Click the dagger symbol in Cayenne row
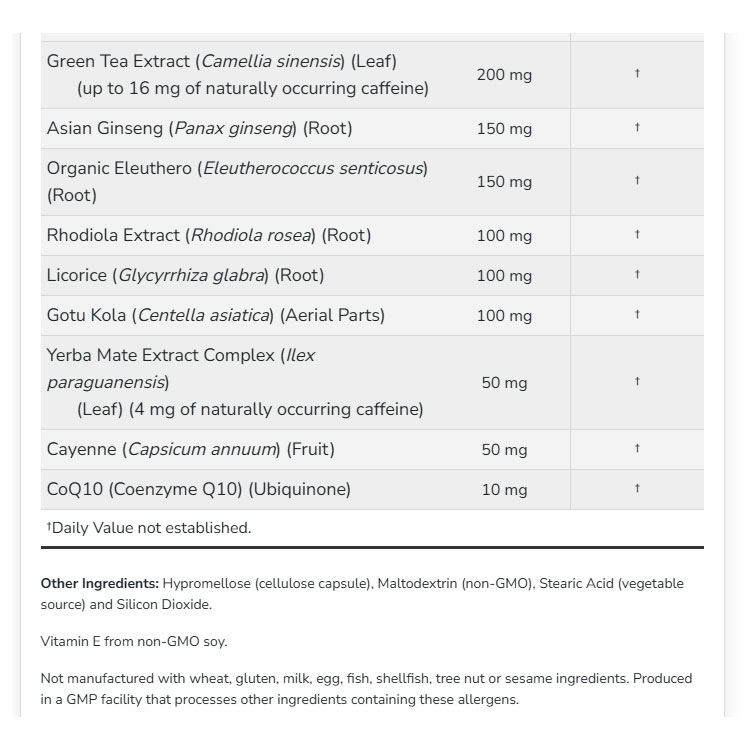This screenshot has height=750, width=750. click(x=637, y=448)
